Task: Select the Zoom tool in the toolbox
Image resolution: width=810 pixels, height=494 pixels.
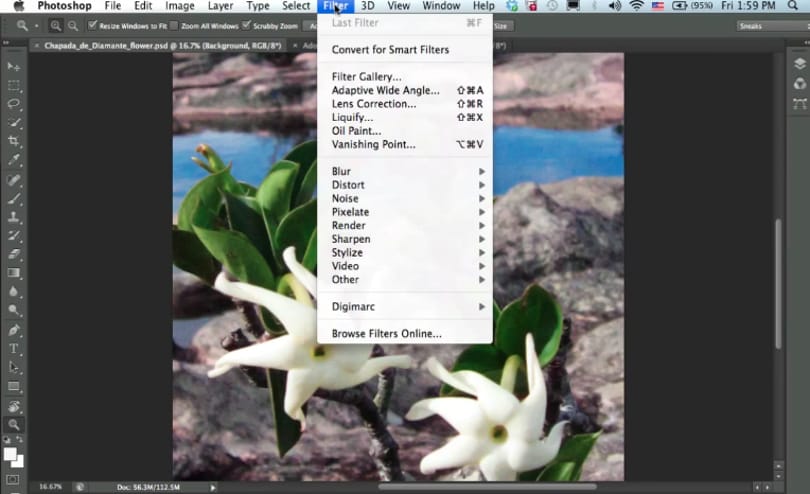Action: coord(13,425)
